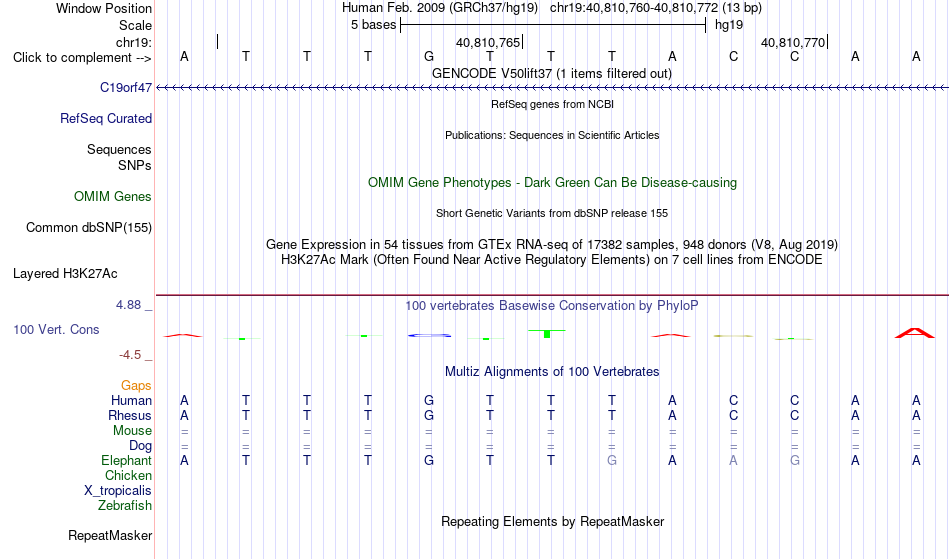Select the Human species label
The image size is (950, 559).
131,400
